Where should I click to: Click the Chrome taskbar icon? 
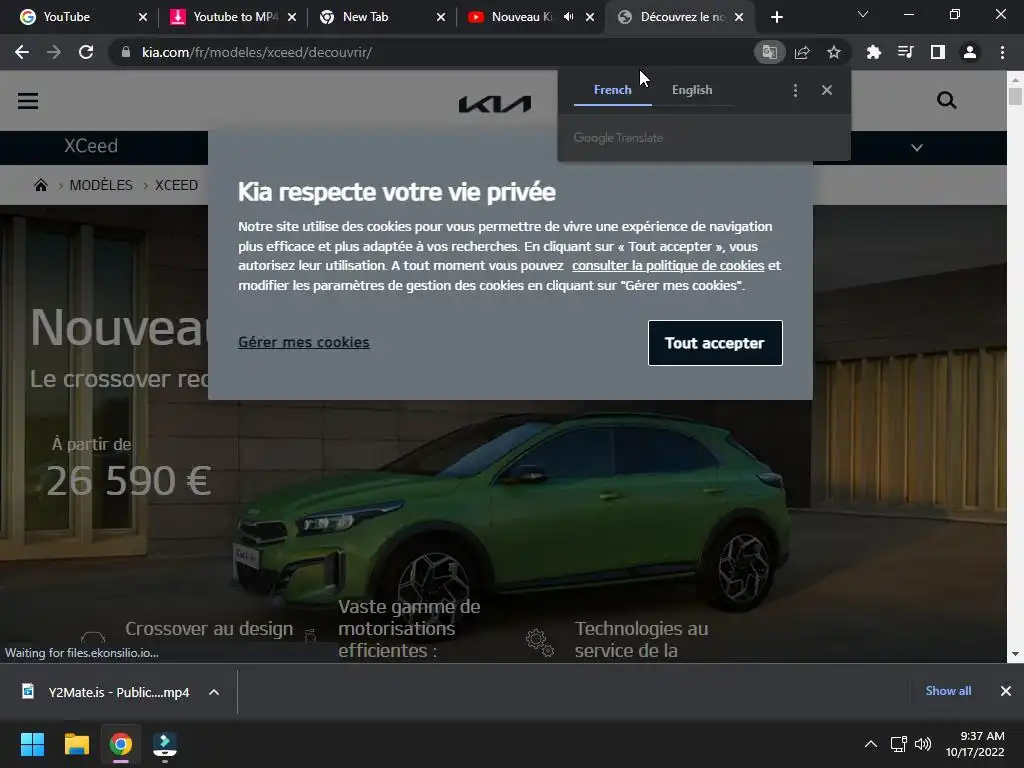click(x=120, y=744)
